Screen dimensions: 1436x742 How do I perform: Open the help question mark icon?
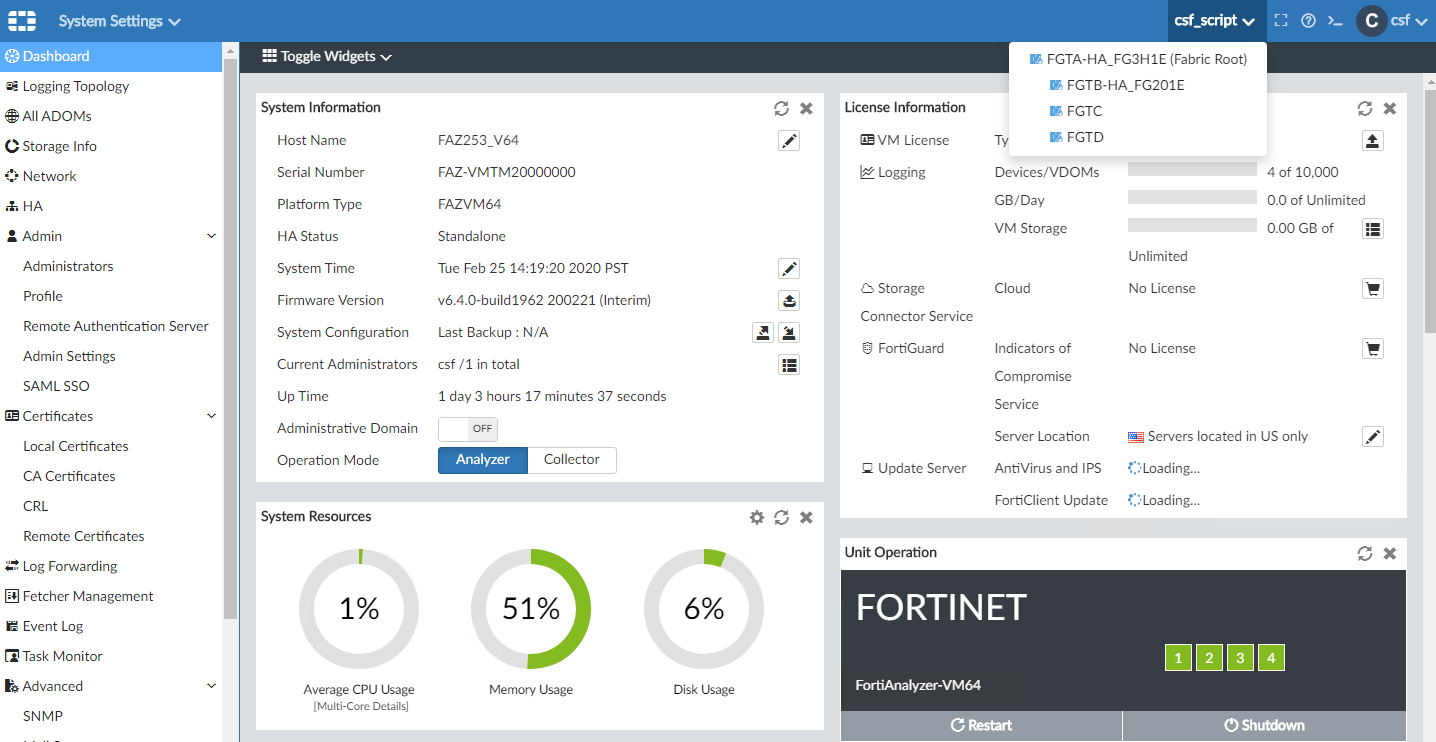[x=1308, y=21]
